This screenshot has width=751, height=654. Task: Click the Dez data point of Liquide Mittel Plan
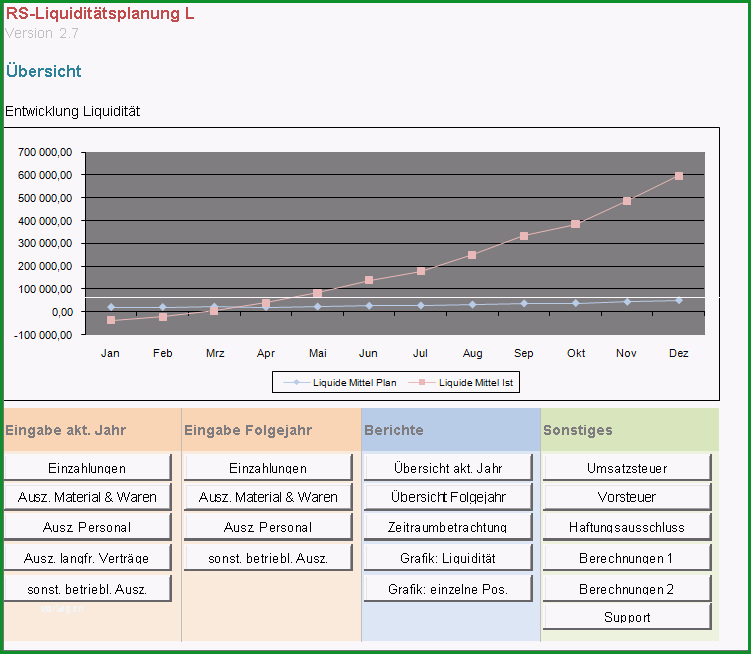pos(679,300)
